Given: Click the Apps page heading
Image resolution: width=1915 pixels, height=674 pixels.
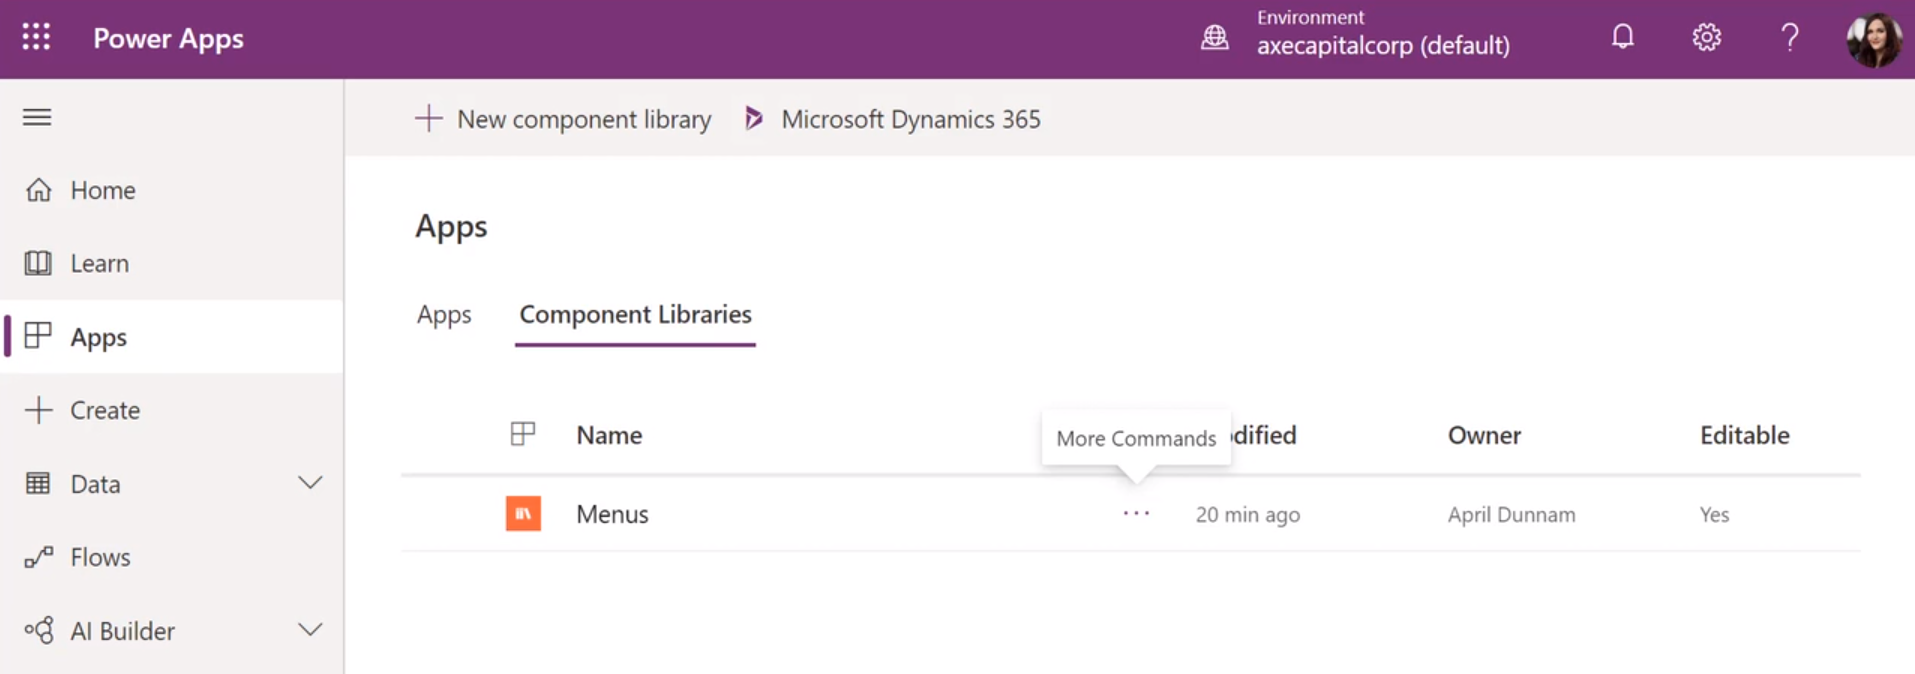Looking at the screenshot, I should [451, 227].
